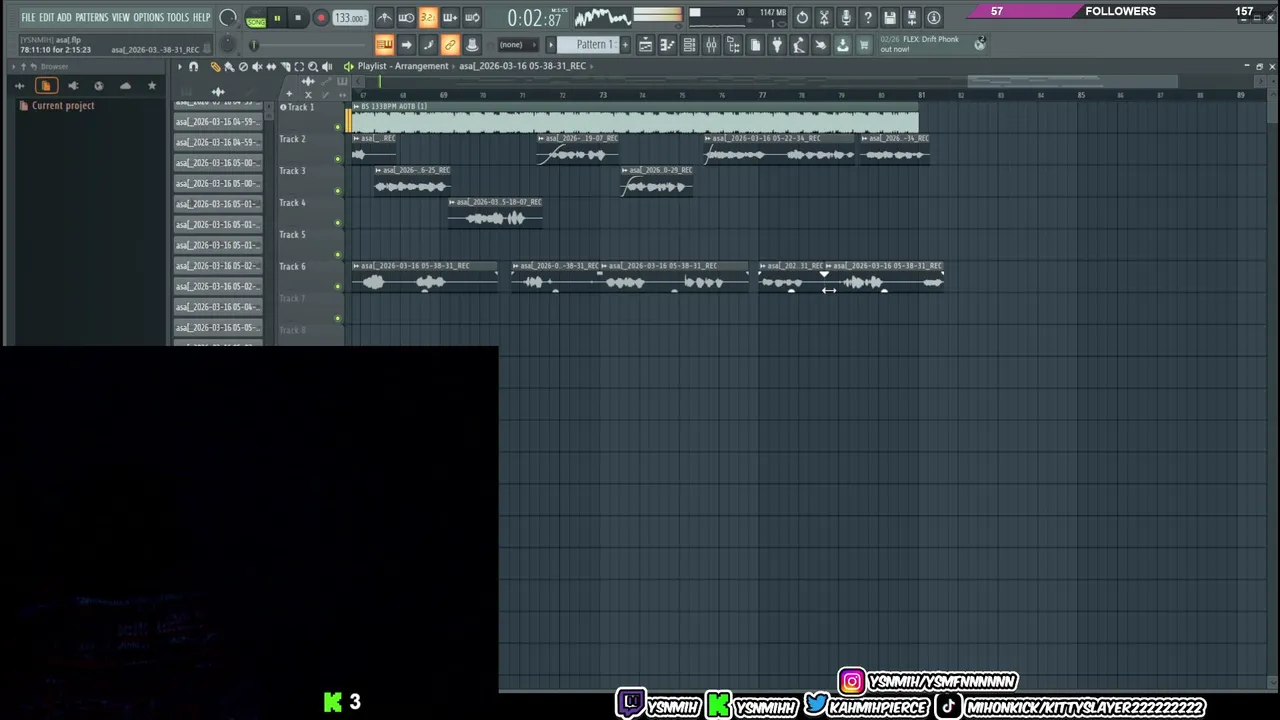Click the plus button next to Pattern 1
1280x720 pixels.
tap(625, 45)
